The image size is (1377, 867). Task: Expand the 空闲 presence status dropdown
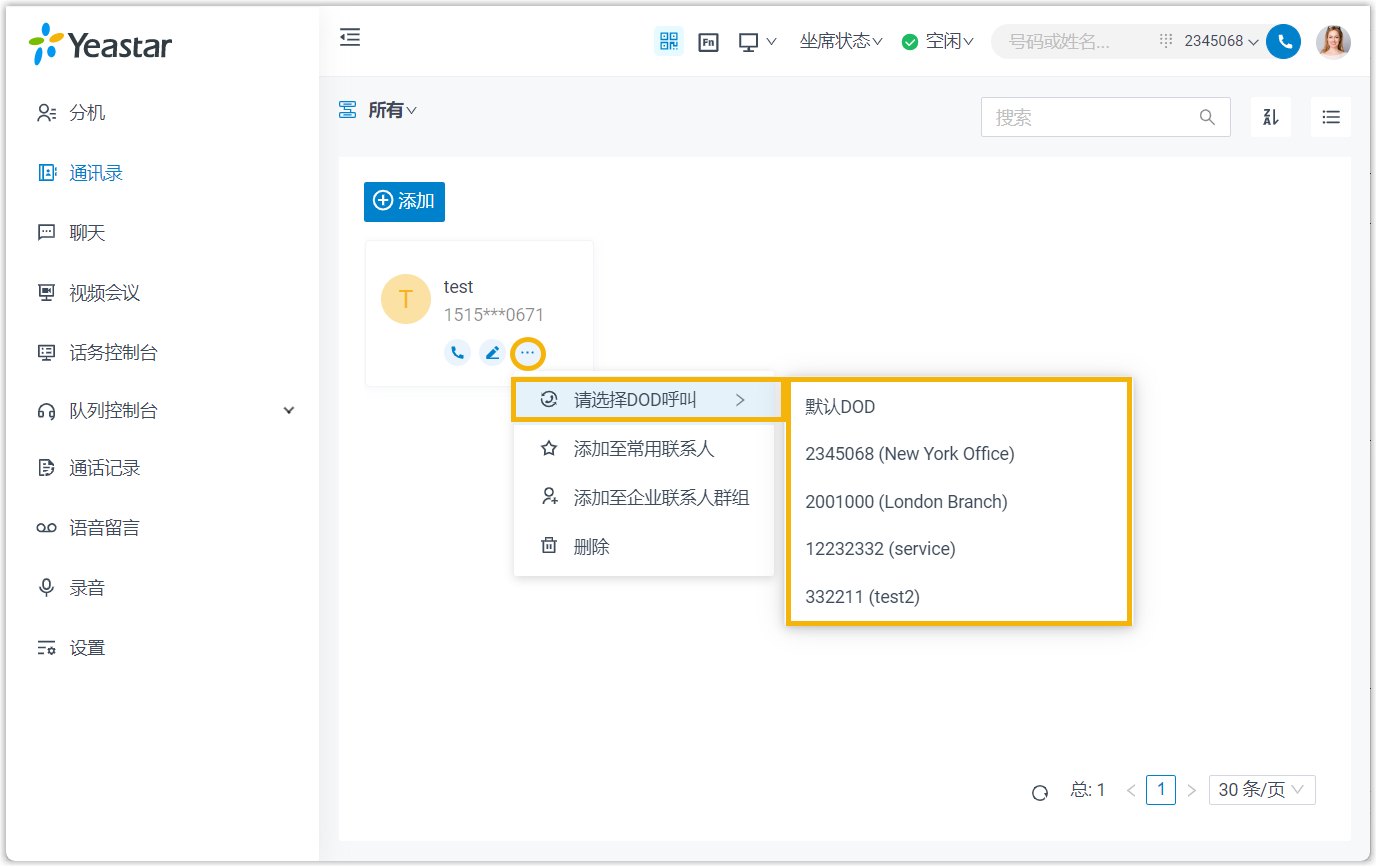click(938, 41)
